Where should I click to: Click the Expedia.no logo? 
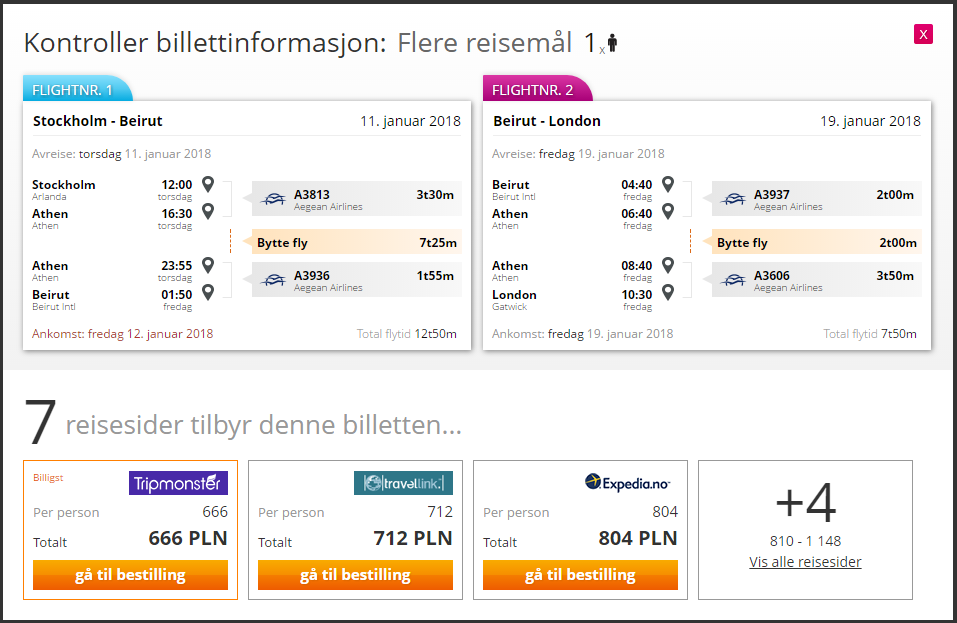click(x=627, y=483)
